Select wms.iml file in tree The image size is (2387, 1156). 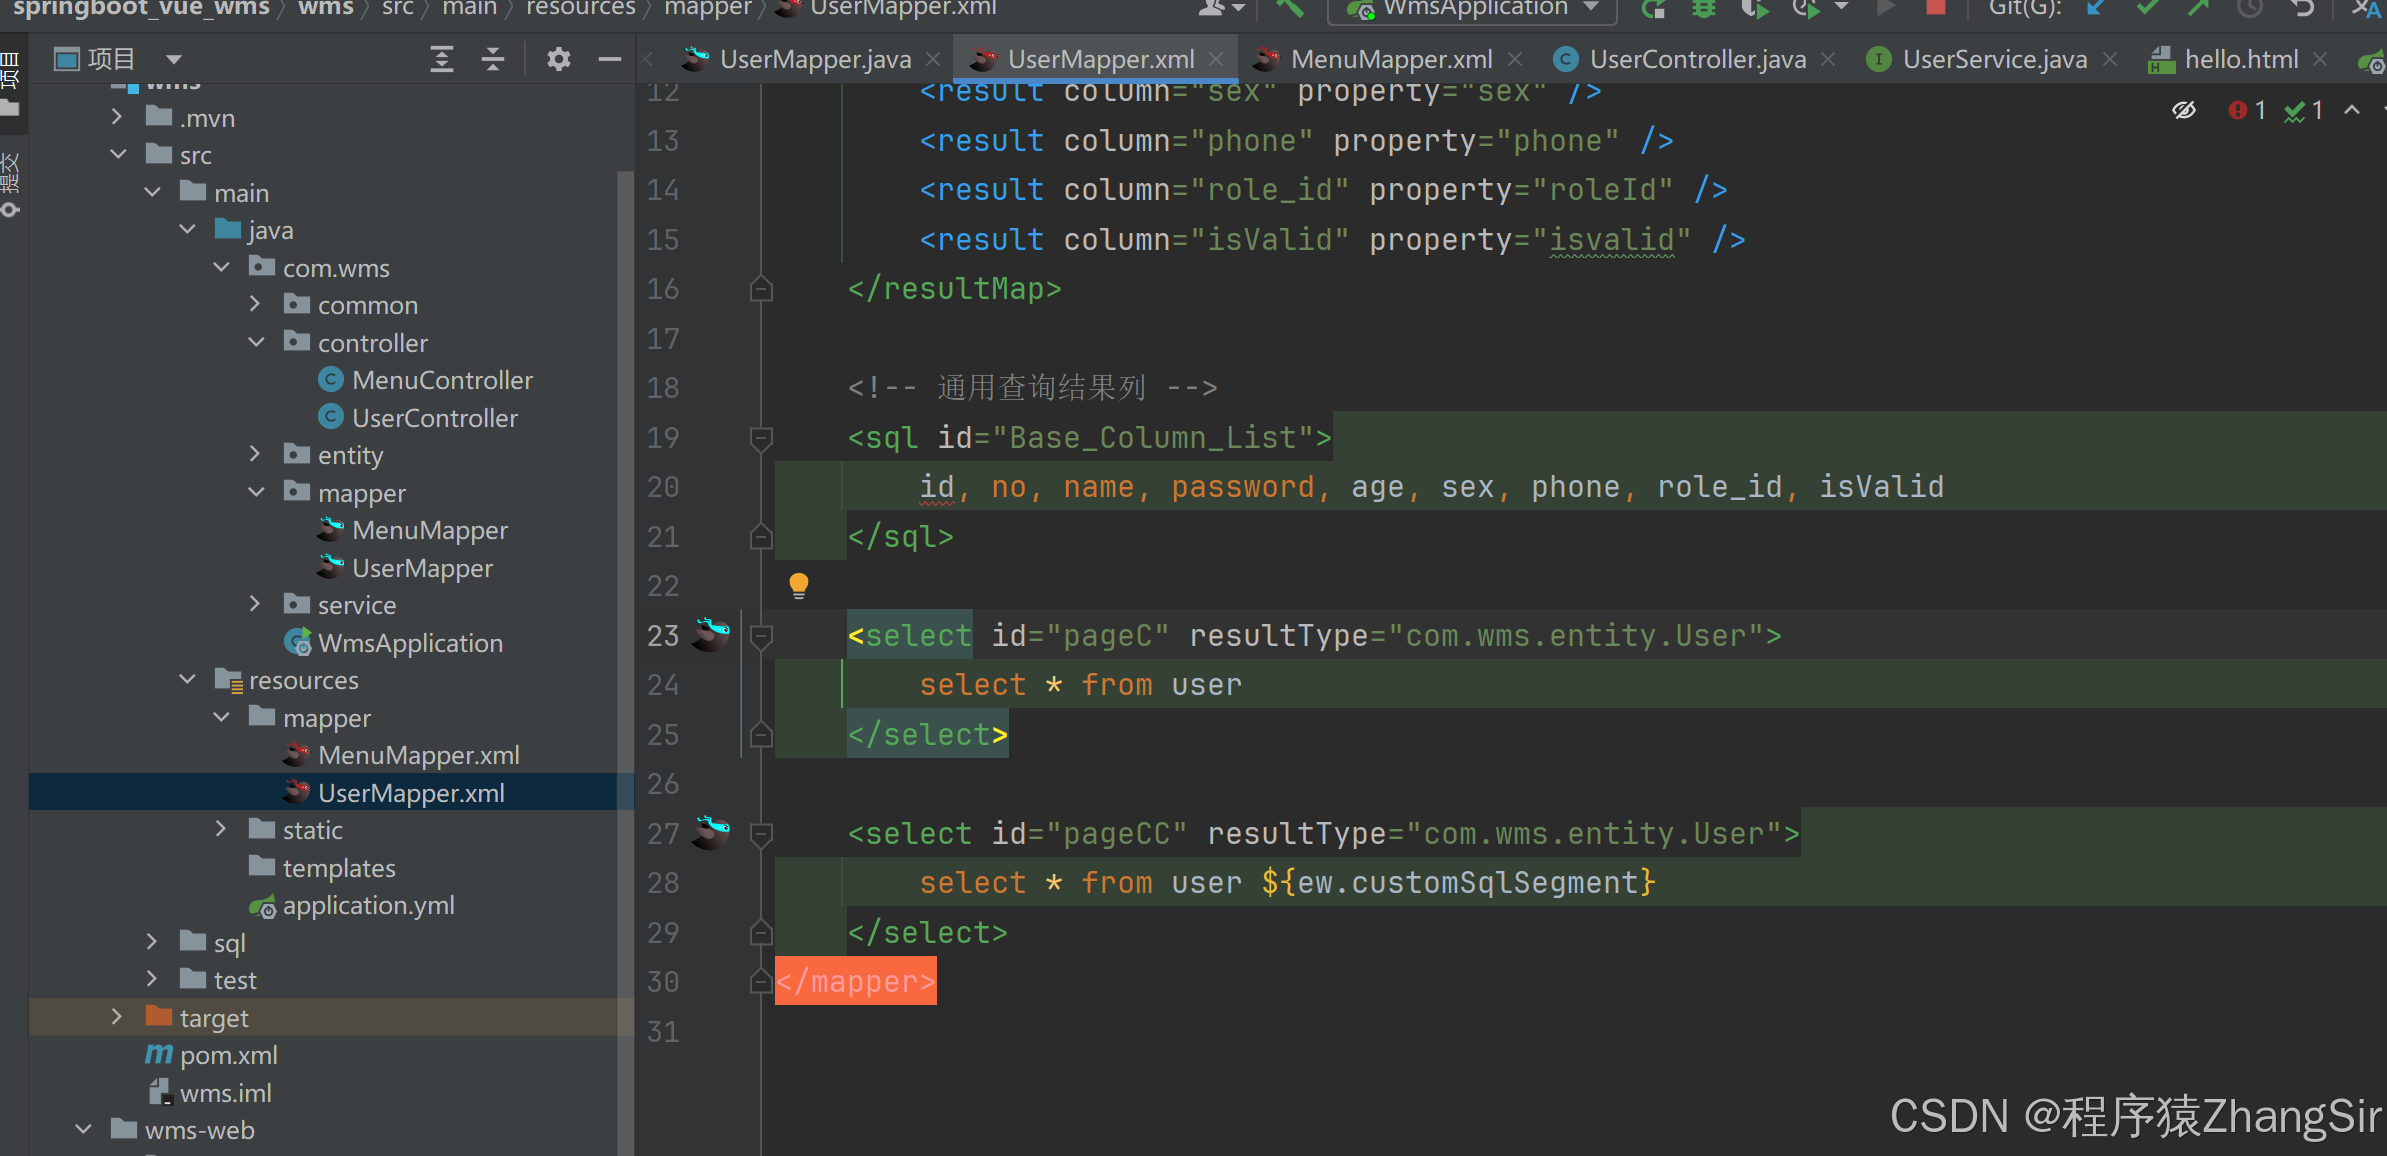click(210, 1093)
